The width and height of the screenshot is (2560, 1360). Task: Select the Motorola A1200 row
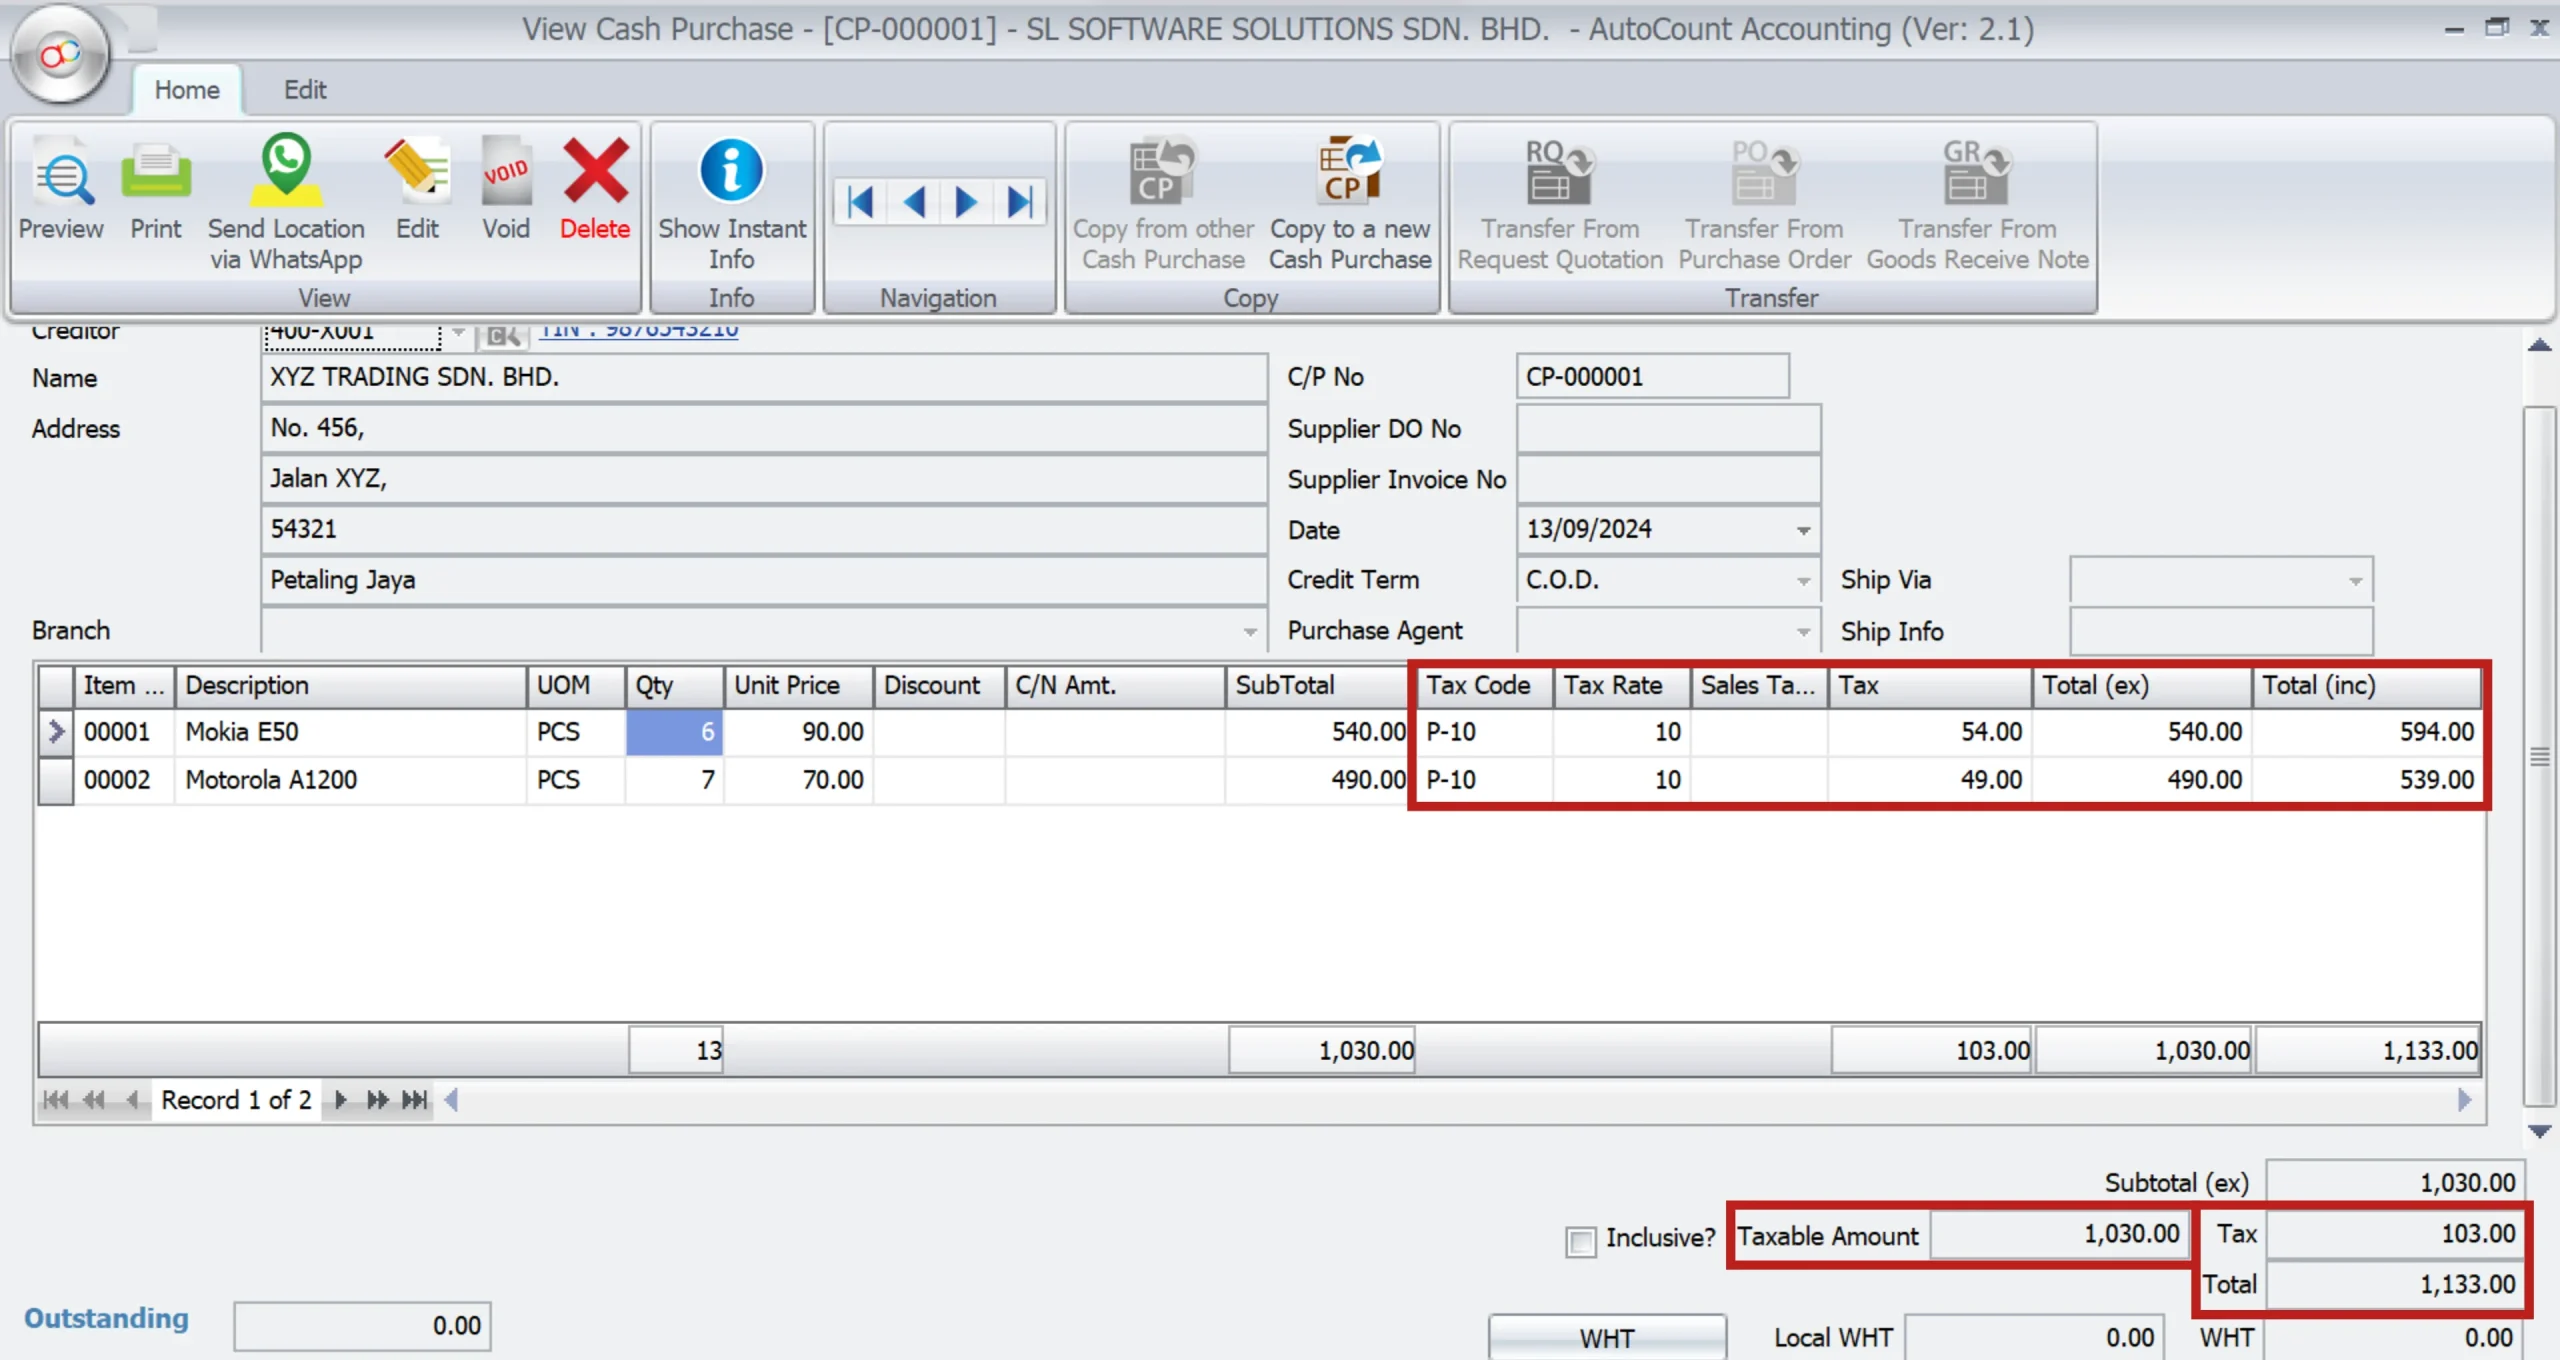271,780
